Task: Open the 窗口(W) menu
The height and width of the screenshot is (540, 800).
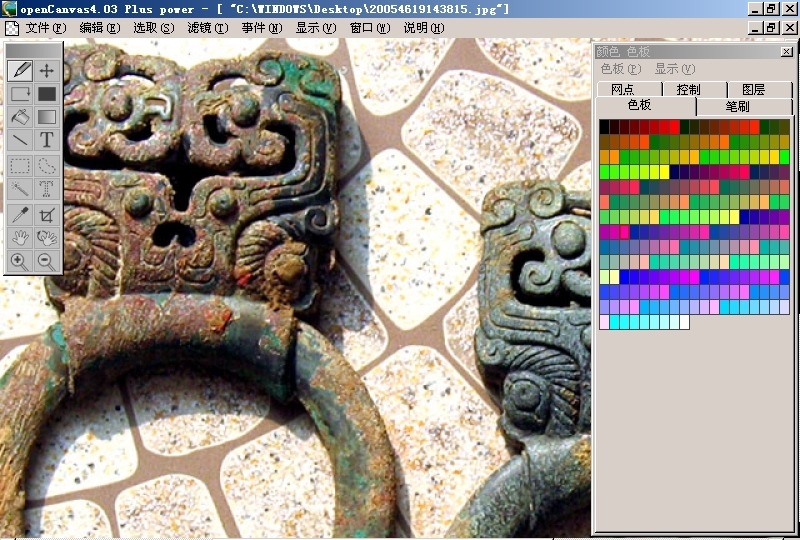Action: [x=370, y=28]
